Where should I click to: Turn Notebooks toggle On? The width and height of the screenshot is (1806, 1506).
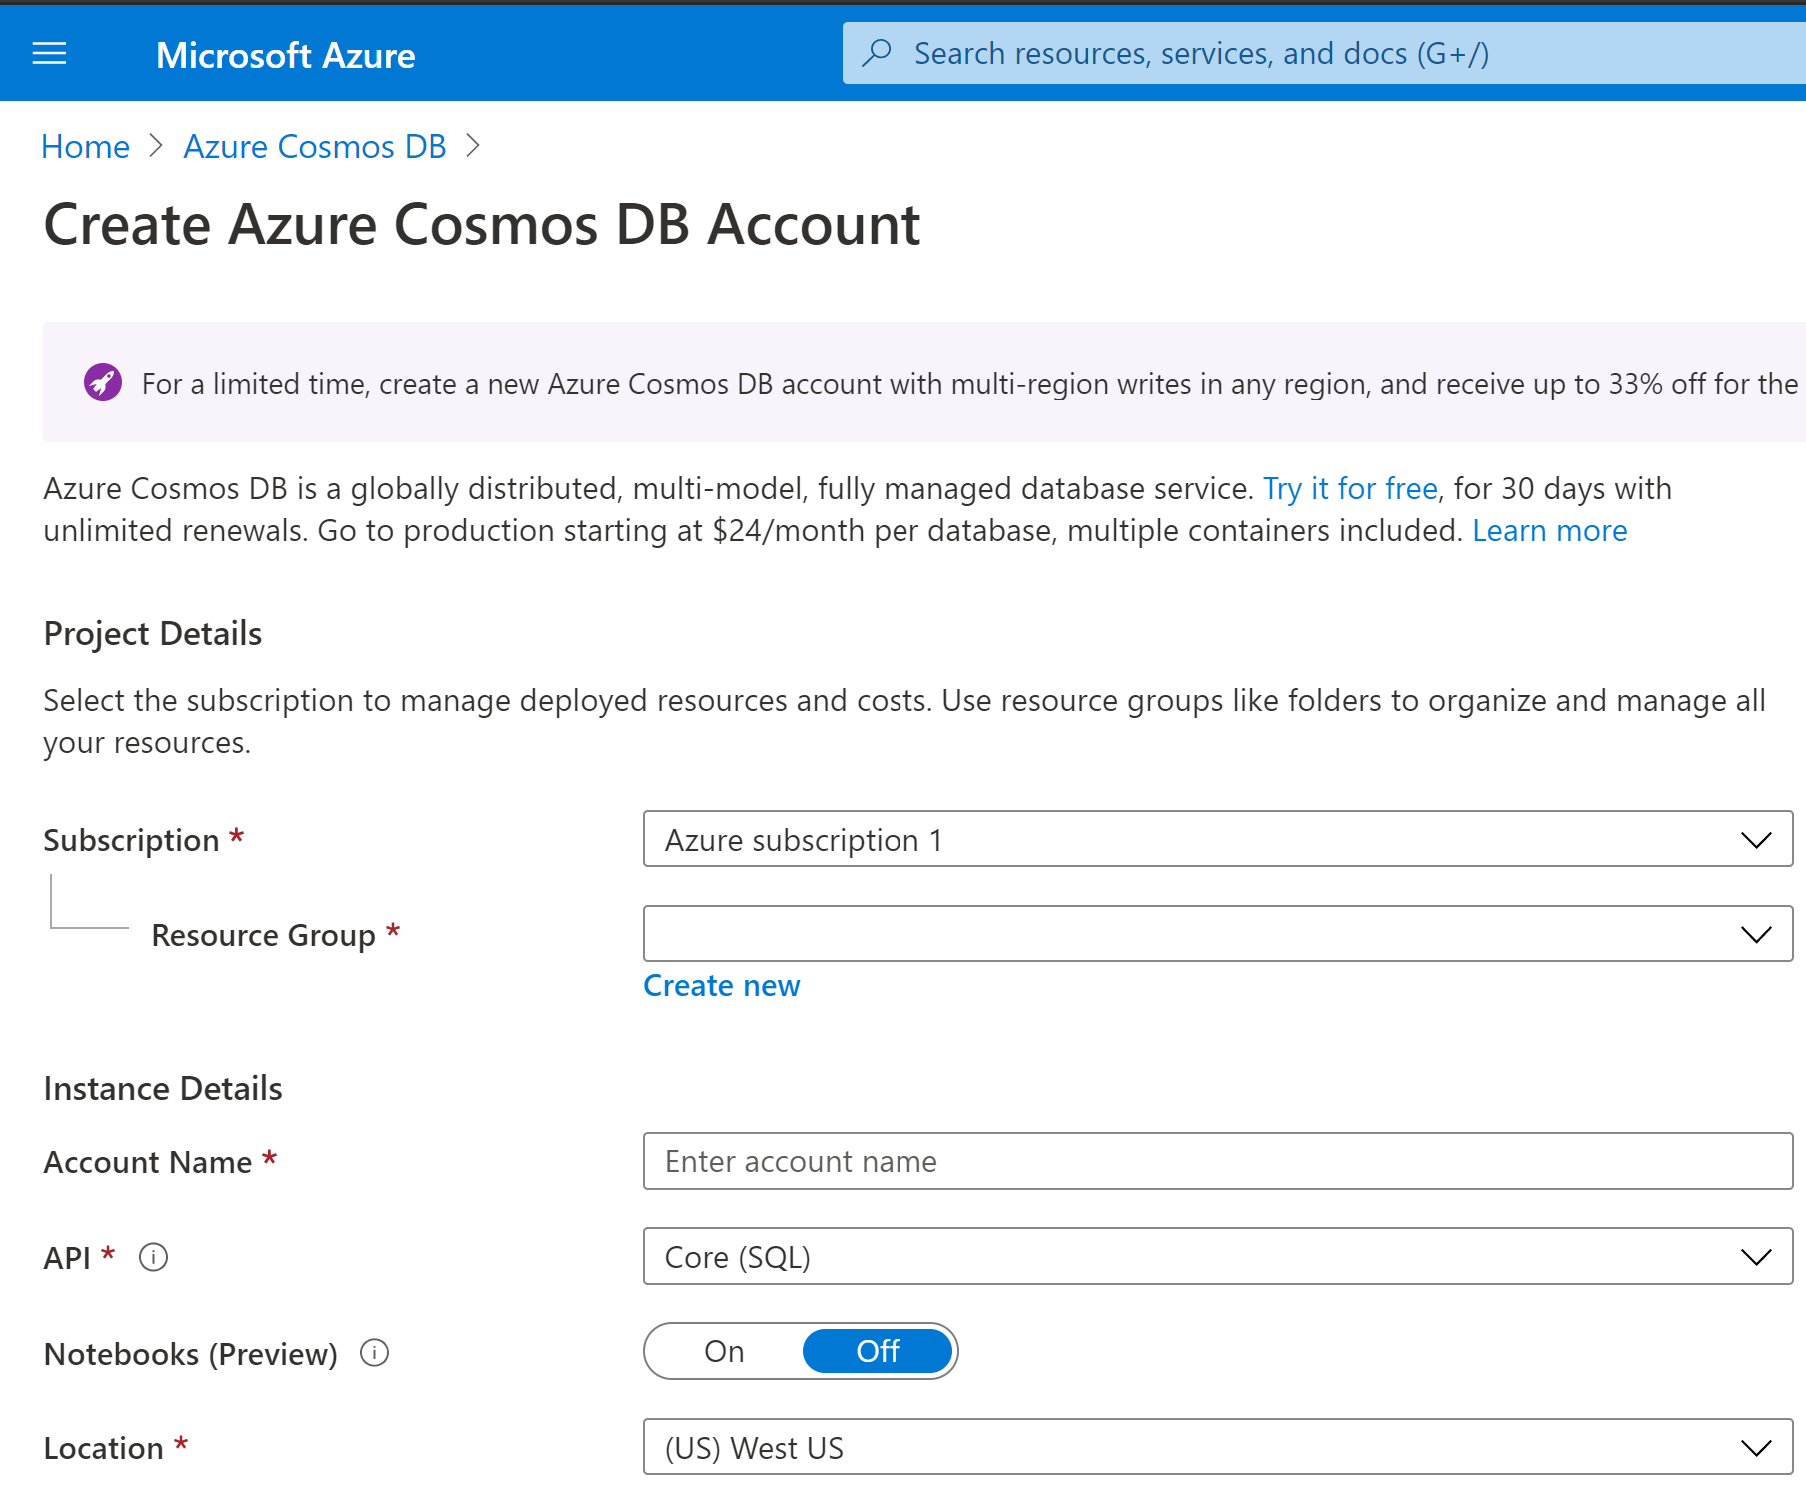(x=724, y=1351)
